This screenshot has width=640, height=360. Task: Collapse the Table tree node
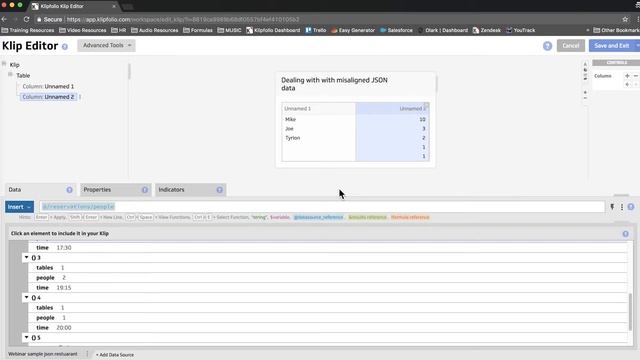10,74
